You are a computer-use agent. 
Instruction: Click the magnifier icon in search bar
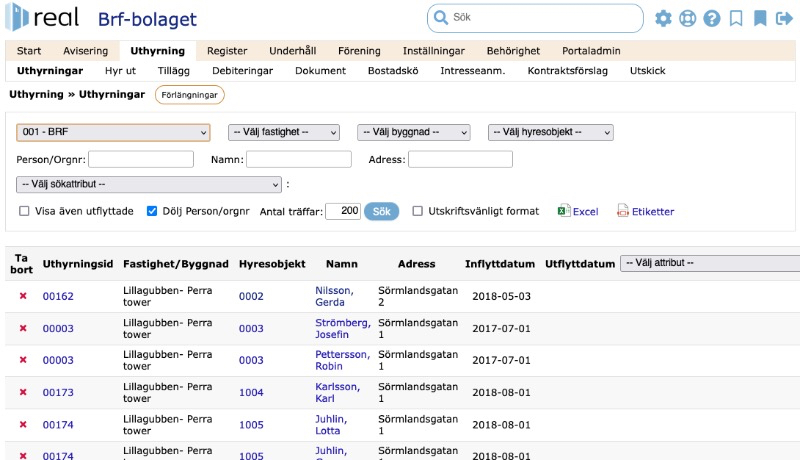pyautogui.click(x=441, y=17)
